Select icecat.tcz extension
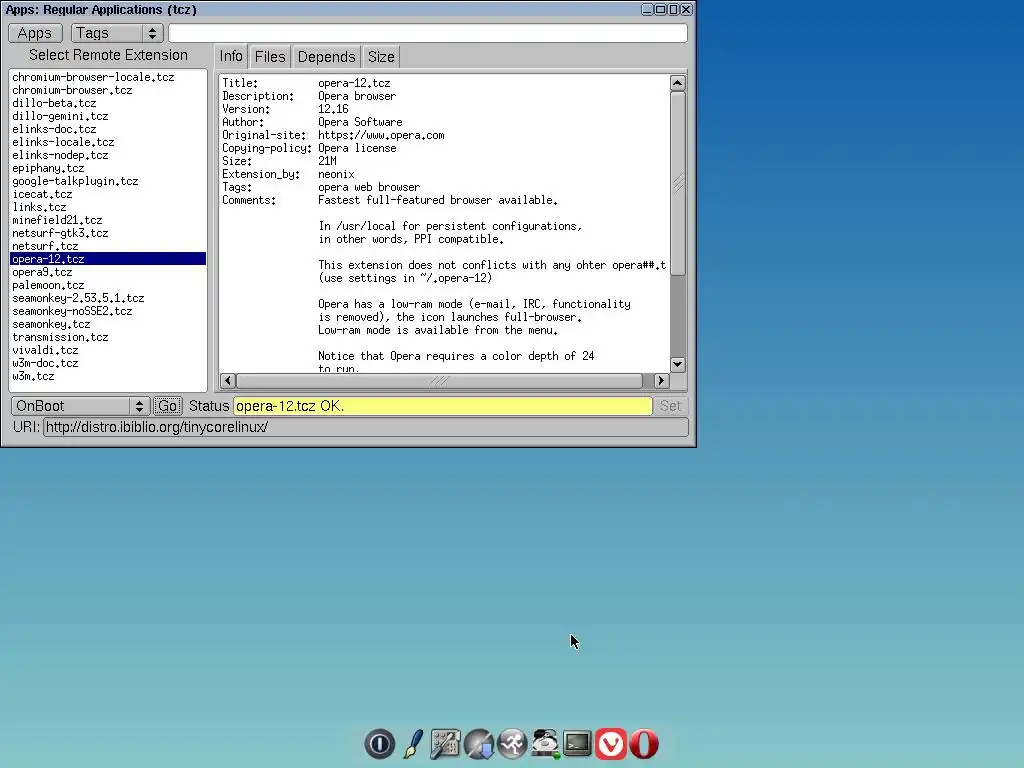1024x768 pixels. (x=108, y=195)
